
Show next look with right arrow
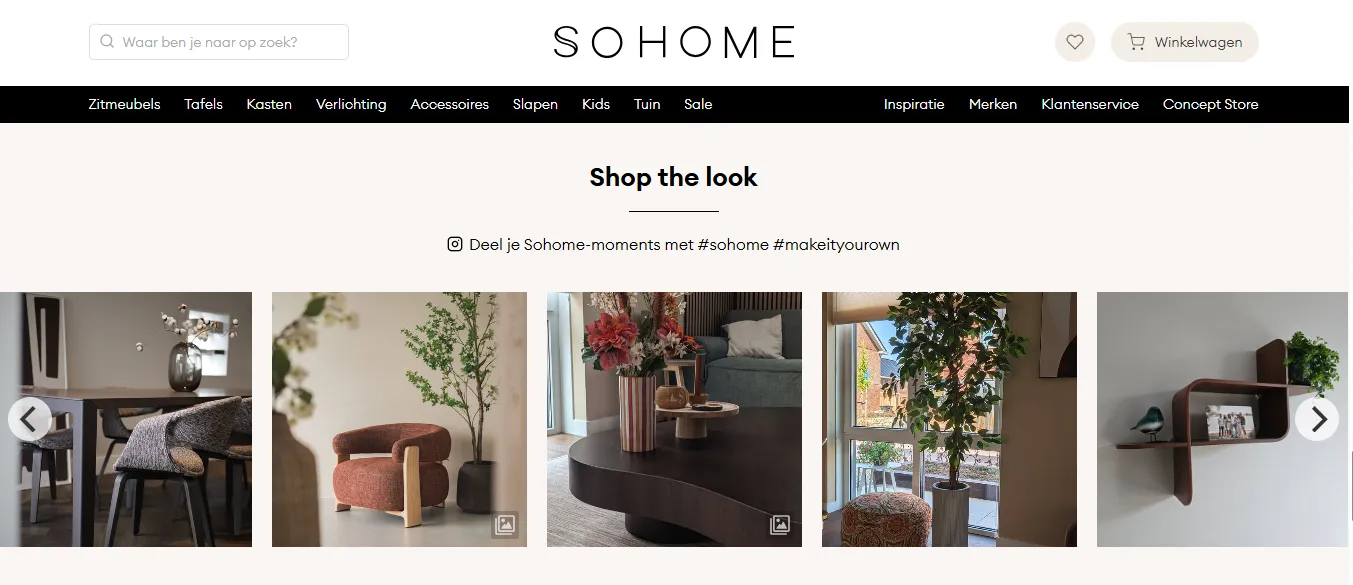pyautogui.click(x=1317, y=419)
